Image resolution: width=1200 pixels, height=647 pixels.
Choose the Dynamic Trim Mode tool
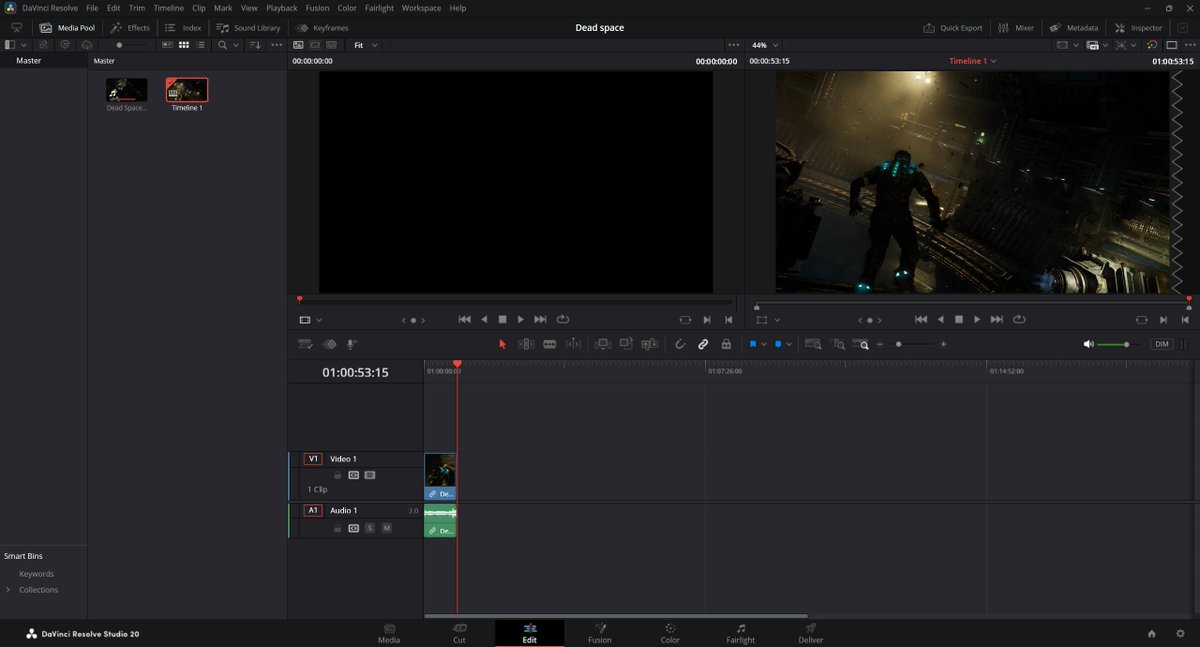pos(573,344)
